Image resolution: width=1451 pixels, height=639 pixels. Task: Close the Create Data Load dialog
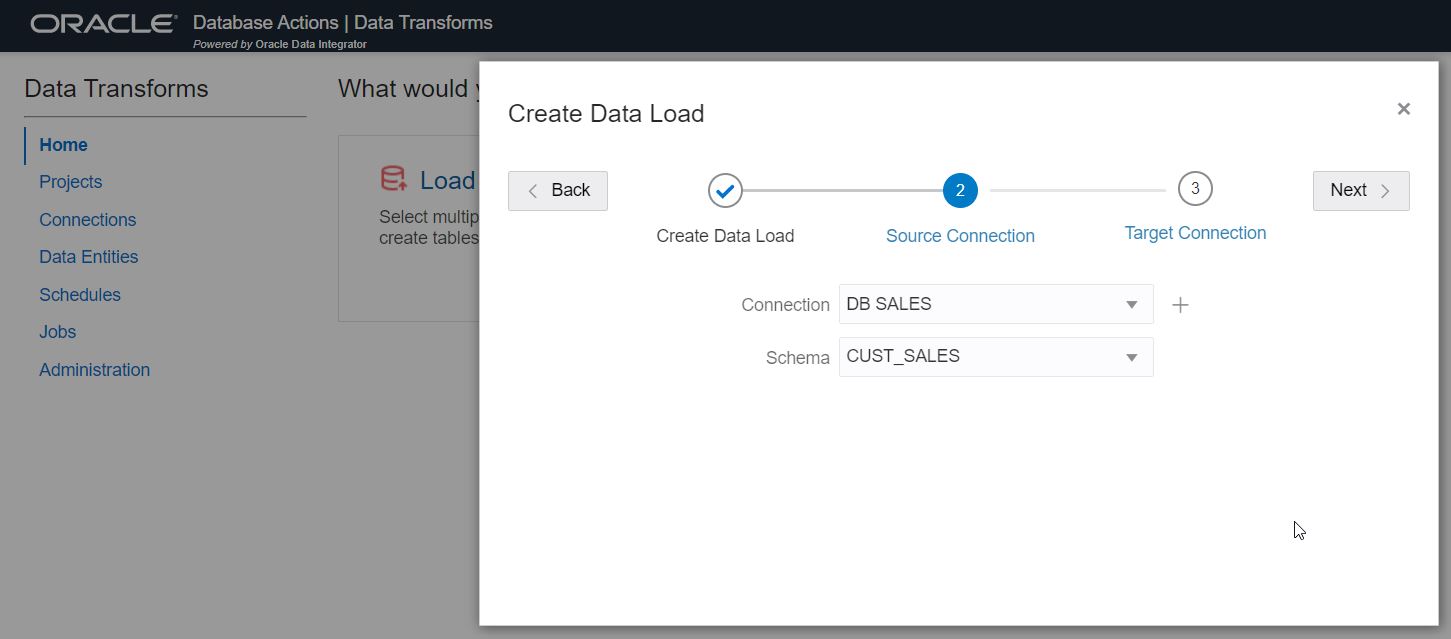1403,109
